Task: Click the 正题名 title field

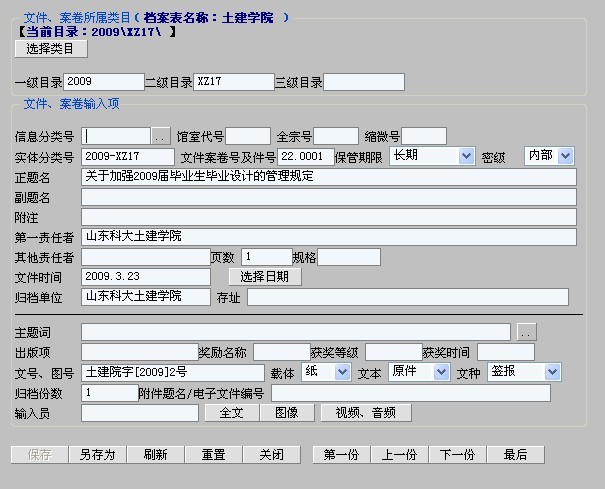Action: tap(329, 177)
